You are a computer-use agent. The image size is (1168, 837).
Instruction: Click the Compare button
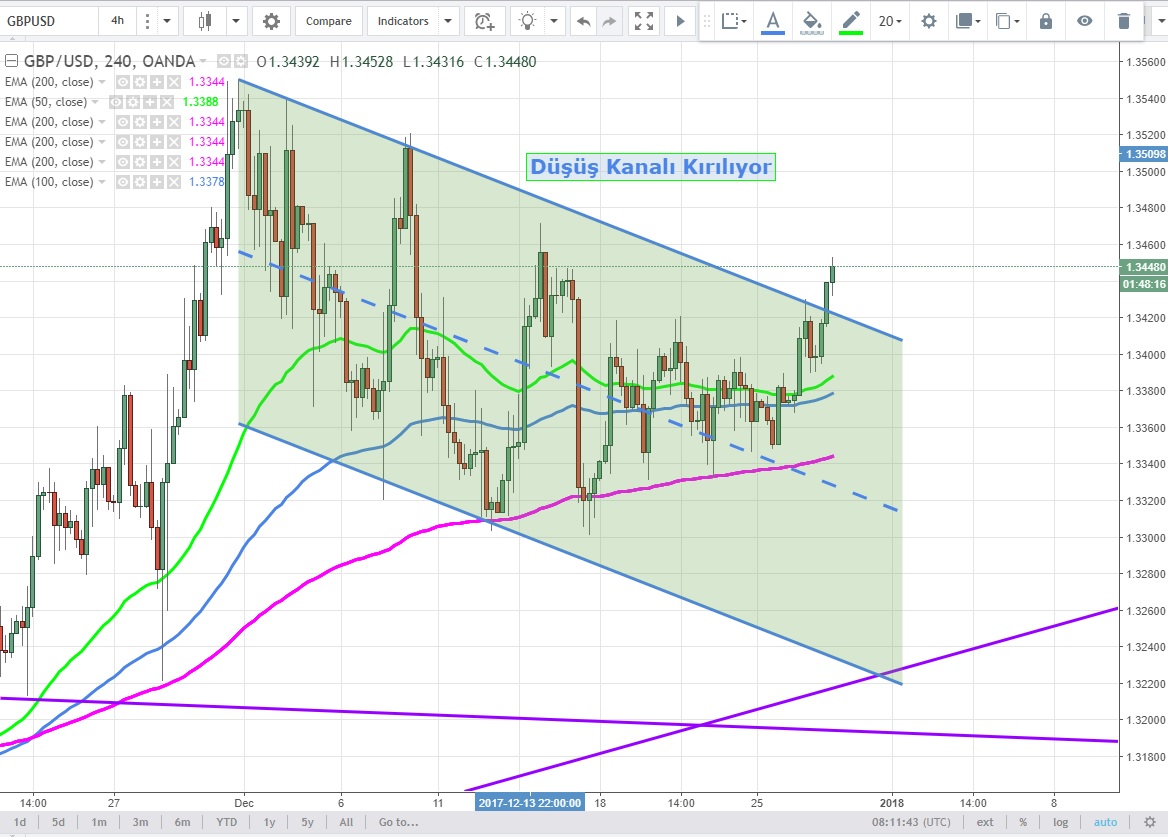click(x=328, y=21)
